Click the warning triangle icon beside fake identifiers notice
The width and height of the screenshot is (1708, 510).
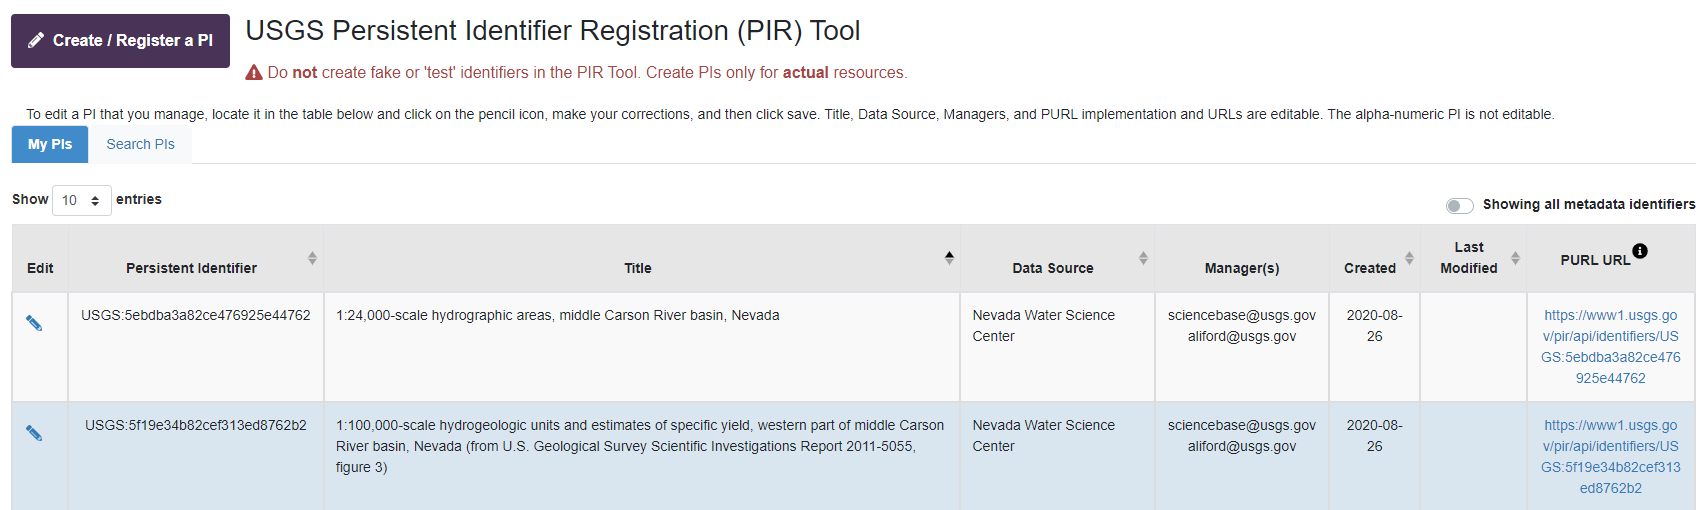pos(254,73)
